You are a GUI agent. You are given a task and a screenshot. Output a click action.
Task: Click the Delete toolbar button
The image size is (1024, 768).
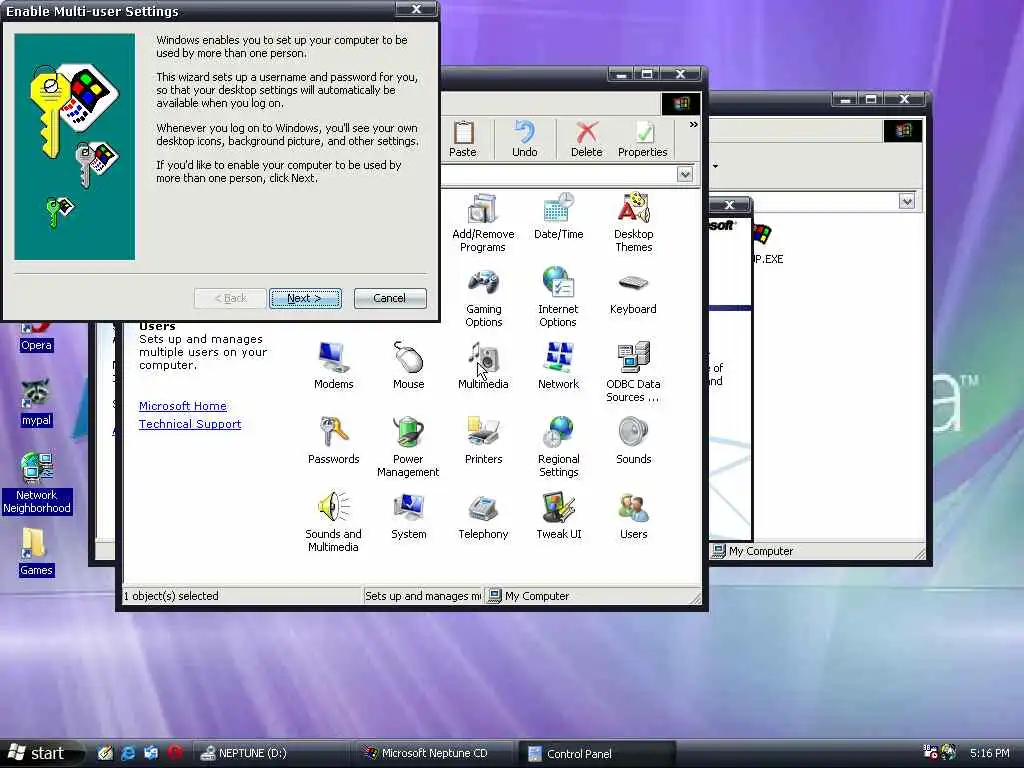(586, 139)
